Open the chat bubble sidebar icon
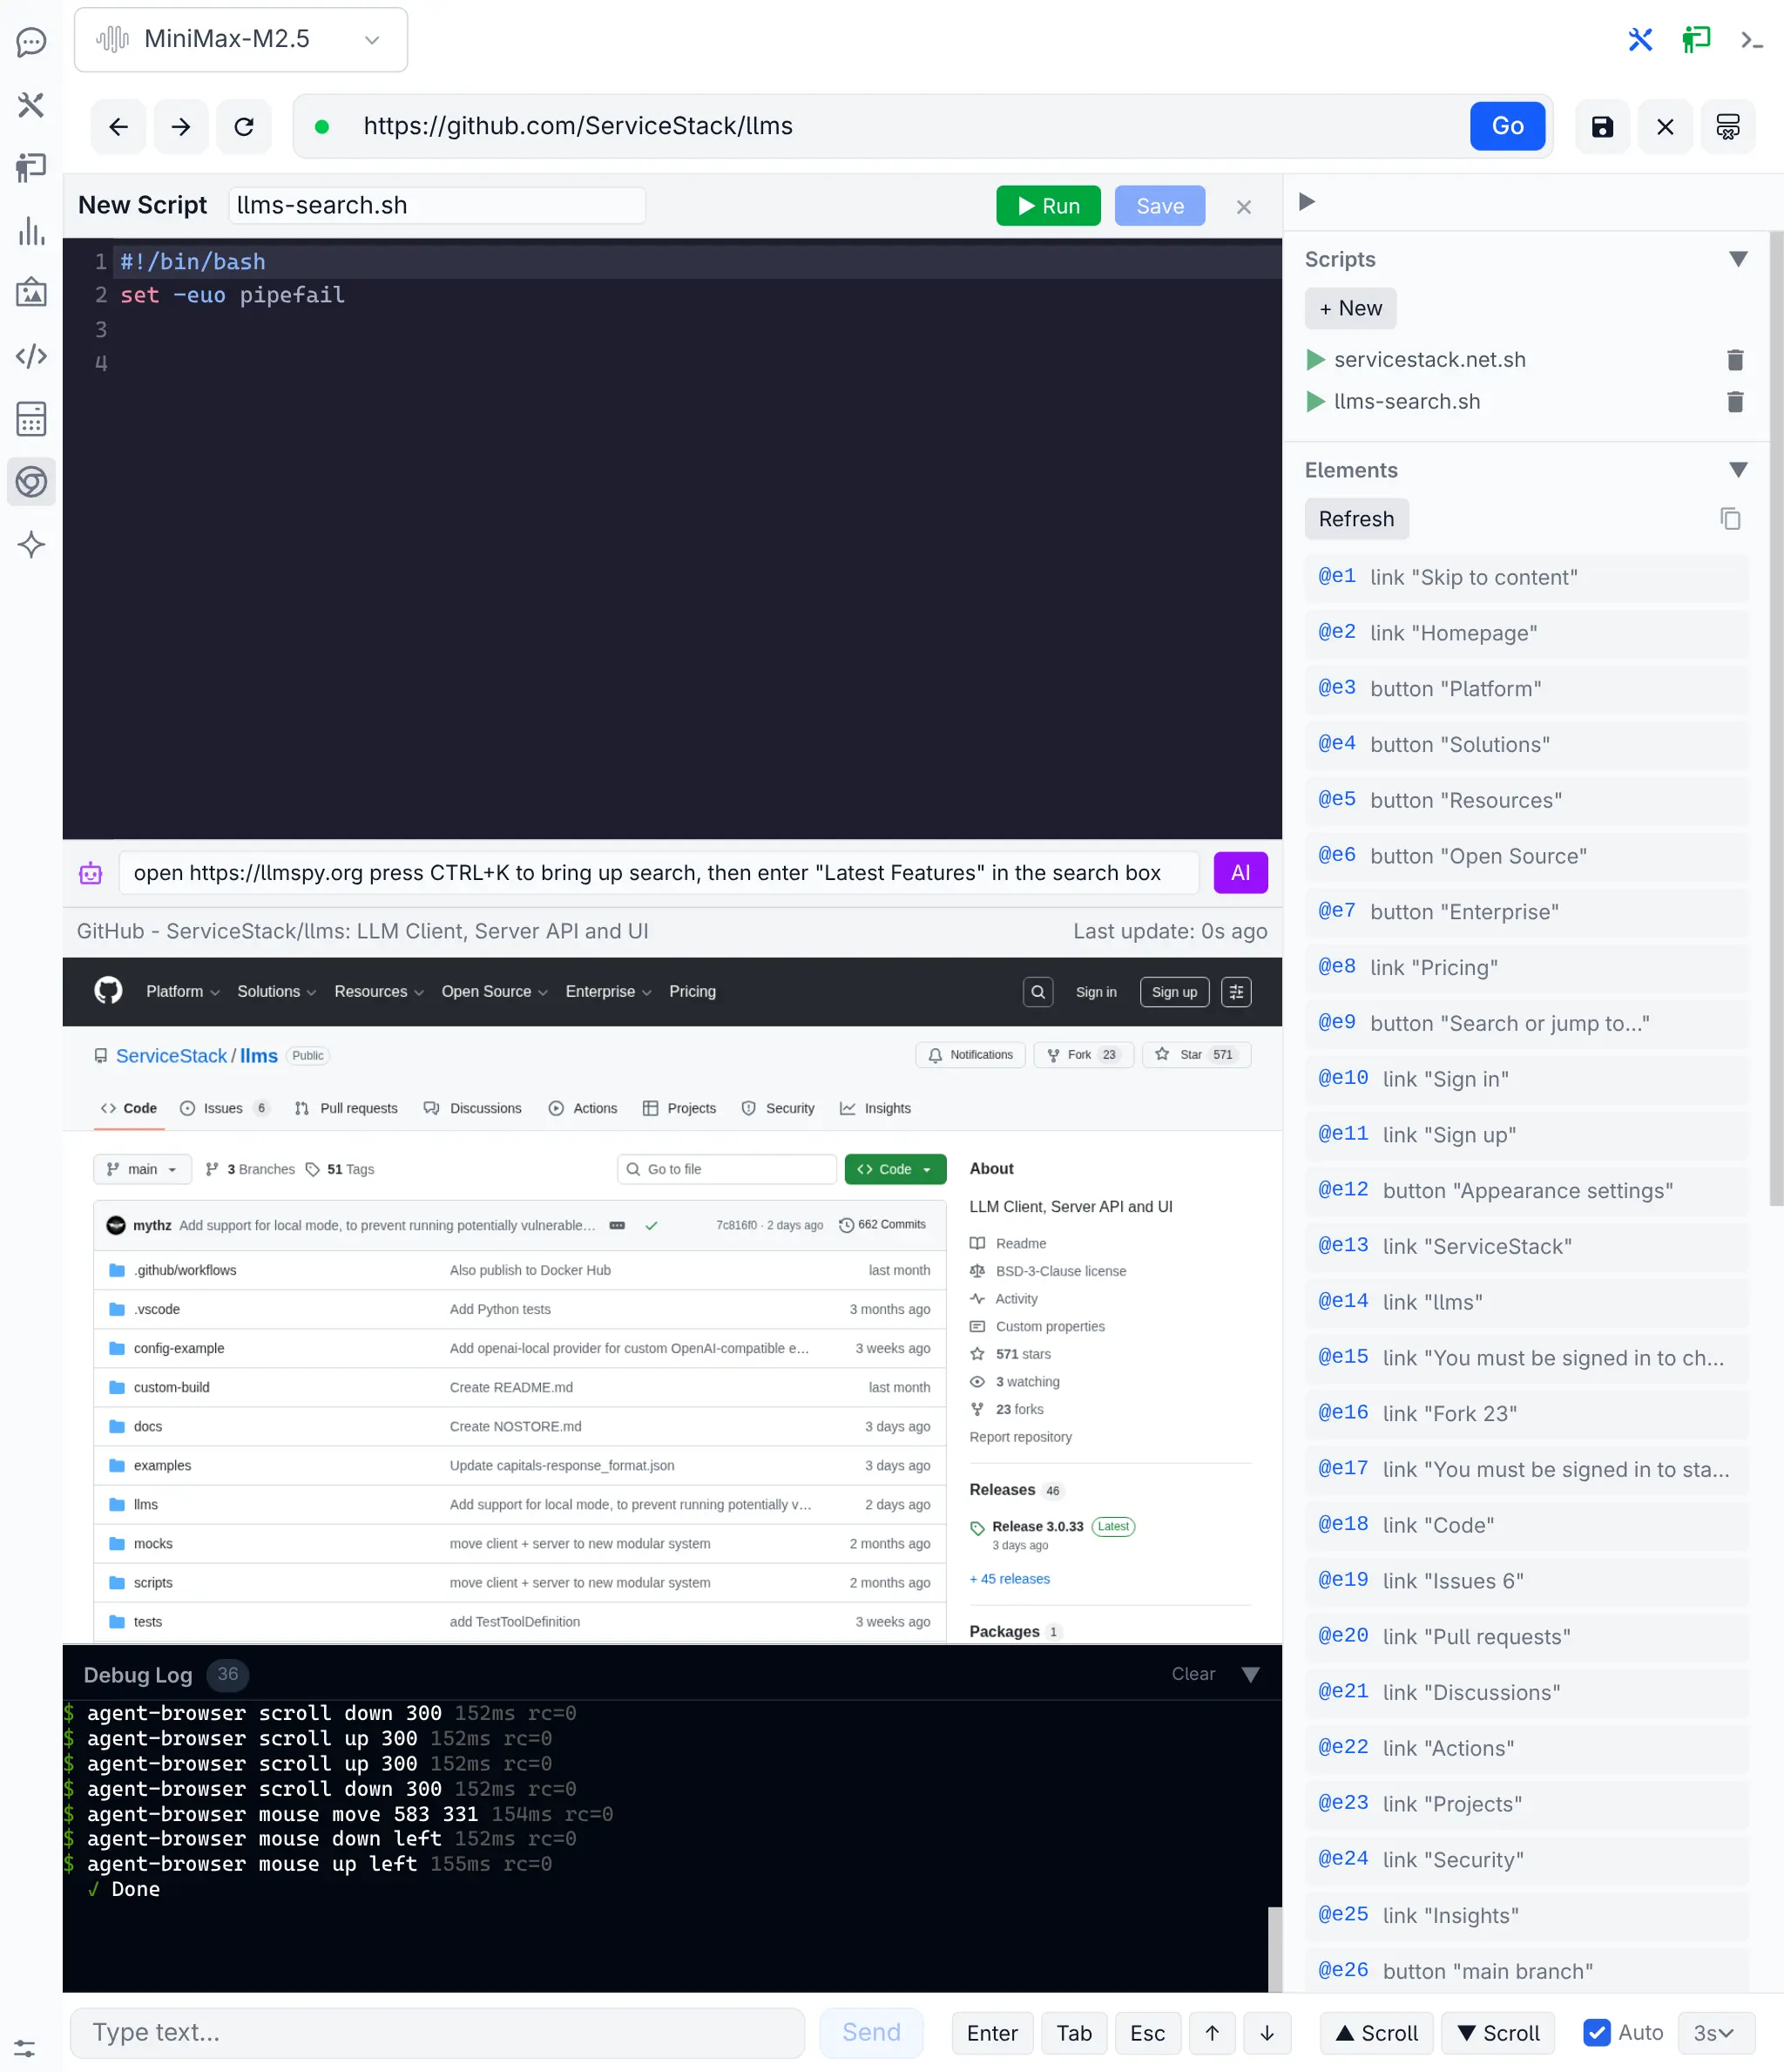Viewport: 1784px width, 2072px height. [x=31, y=42]
